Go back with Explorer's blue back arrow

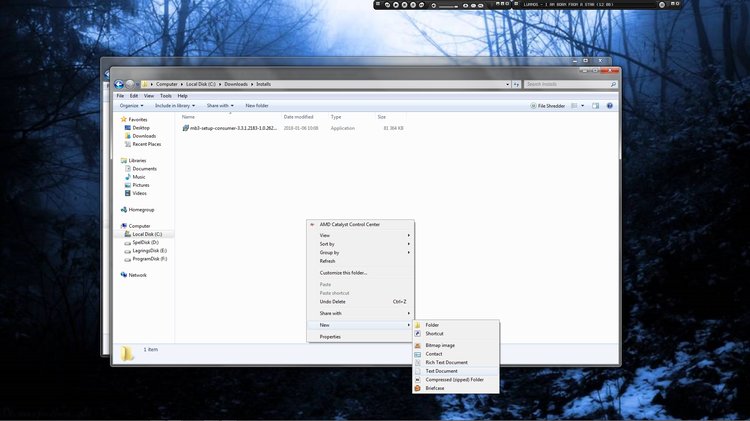point(119,84)
